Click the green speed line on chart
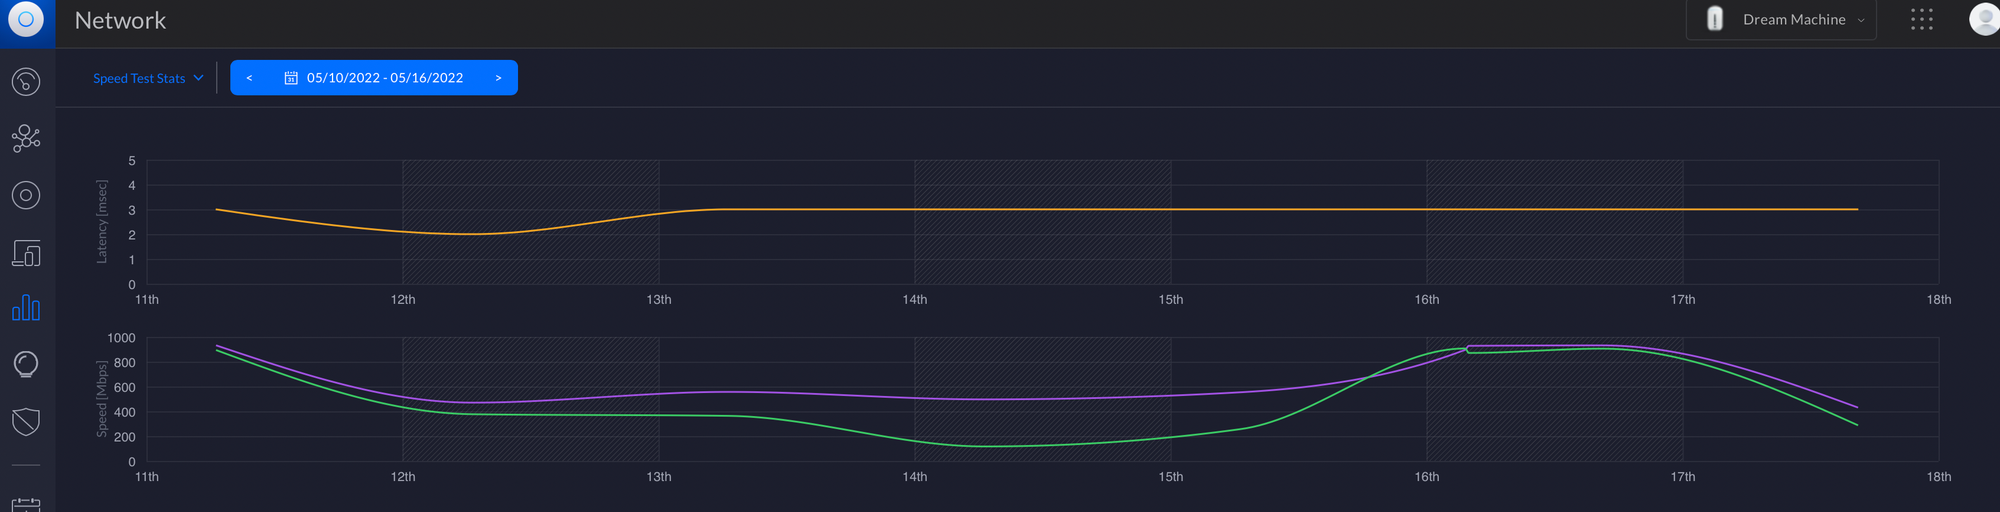The width and height of the screenshot is (2000, 512). 1000,446
